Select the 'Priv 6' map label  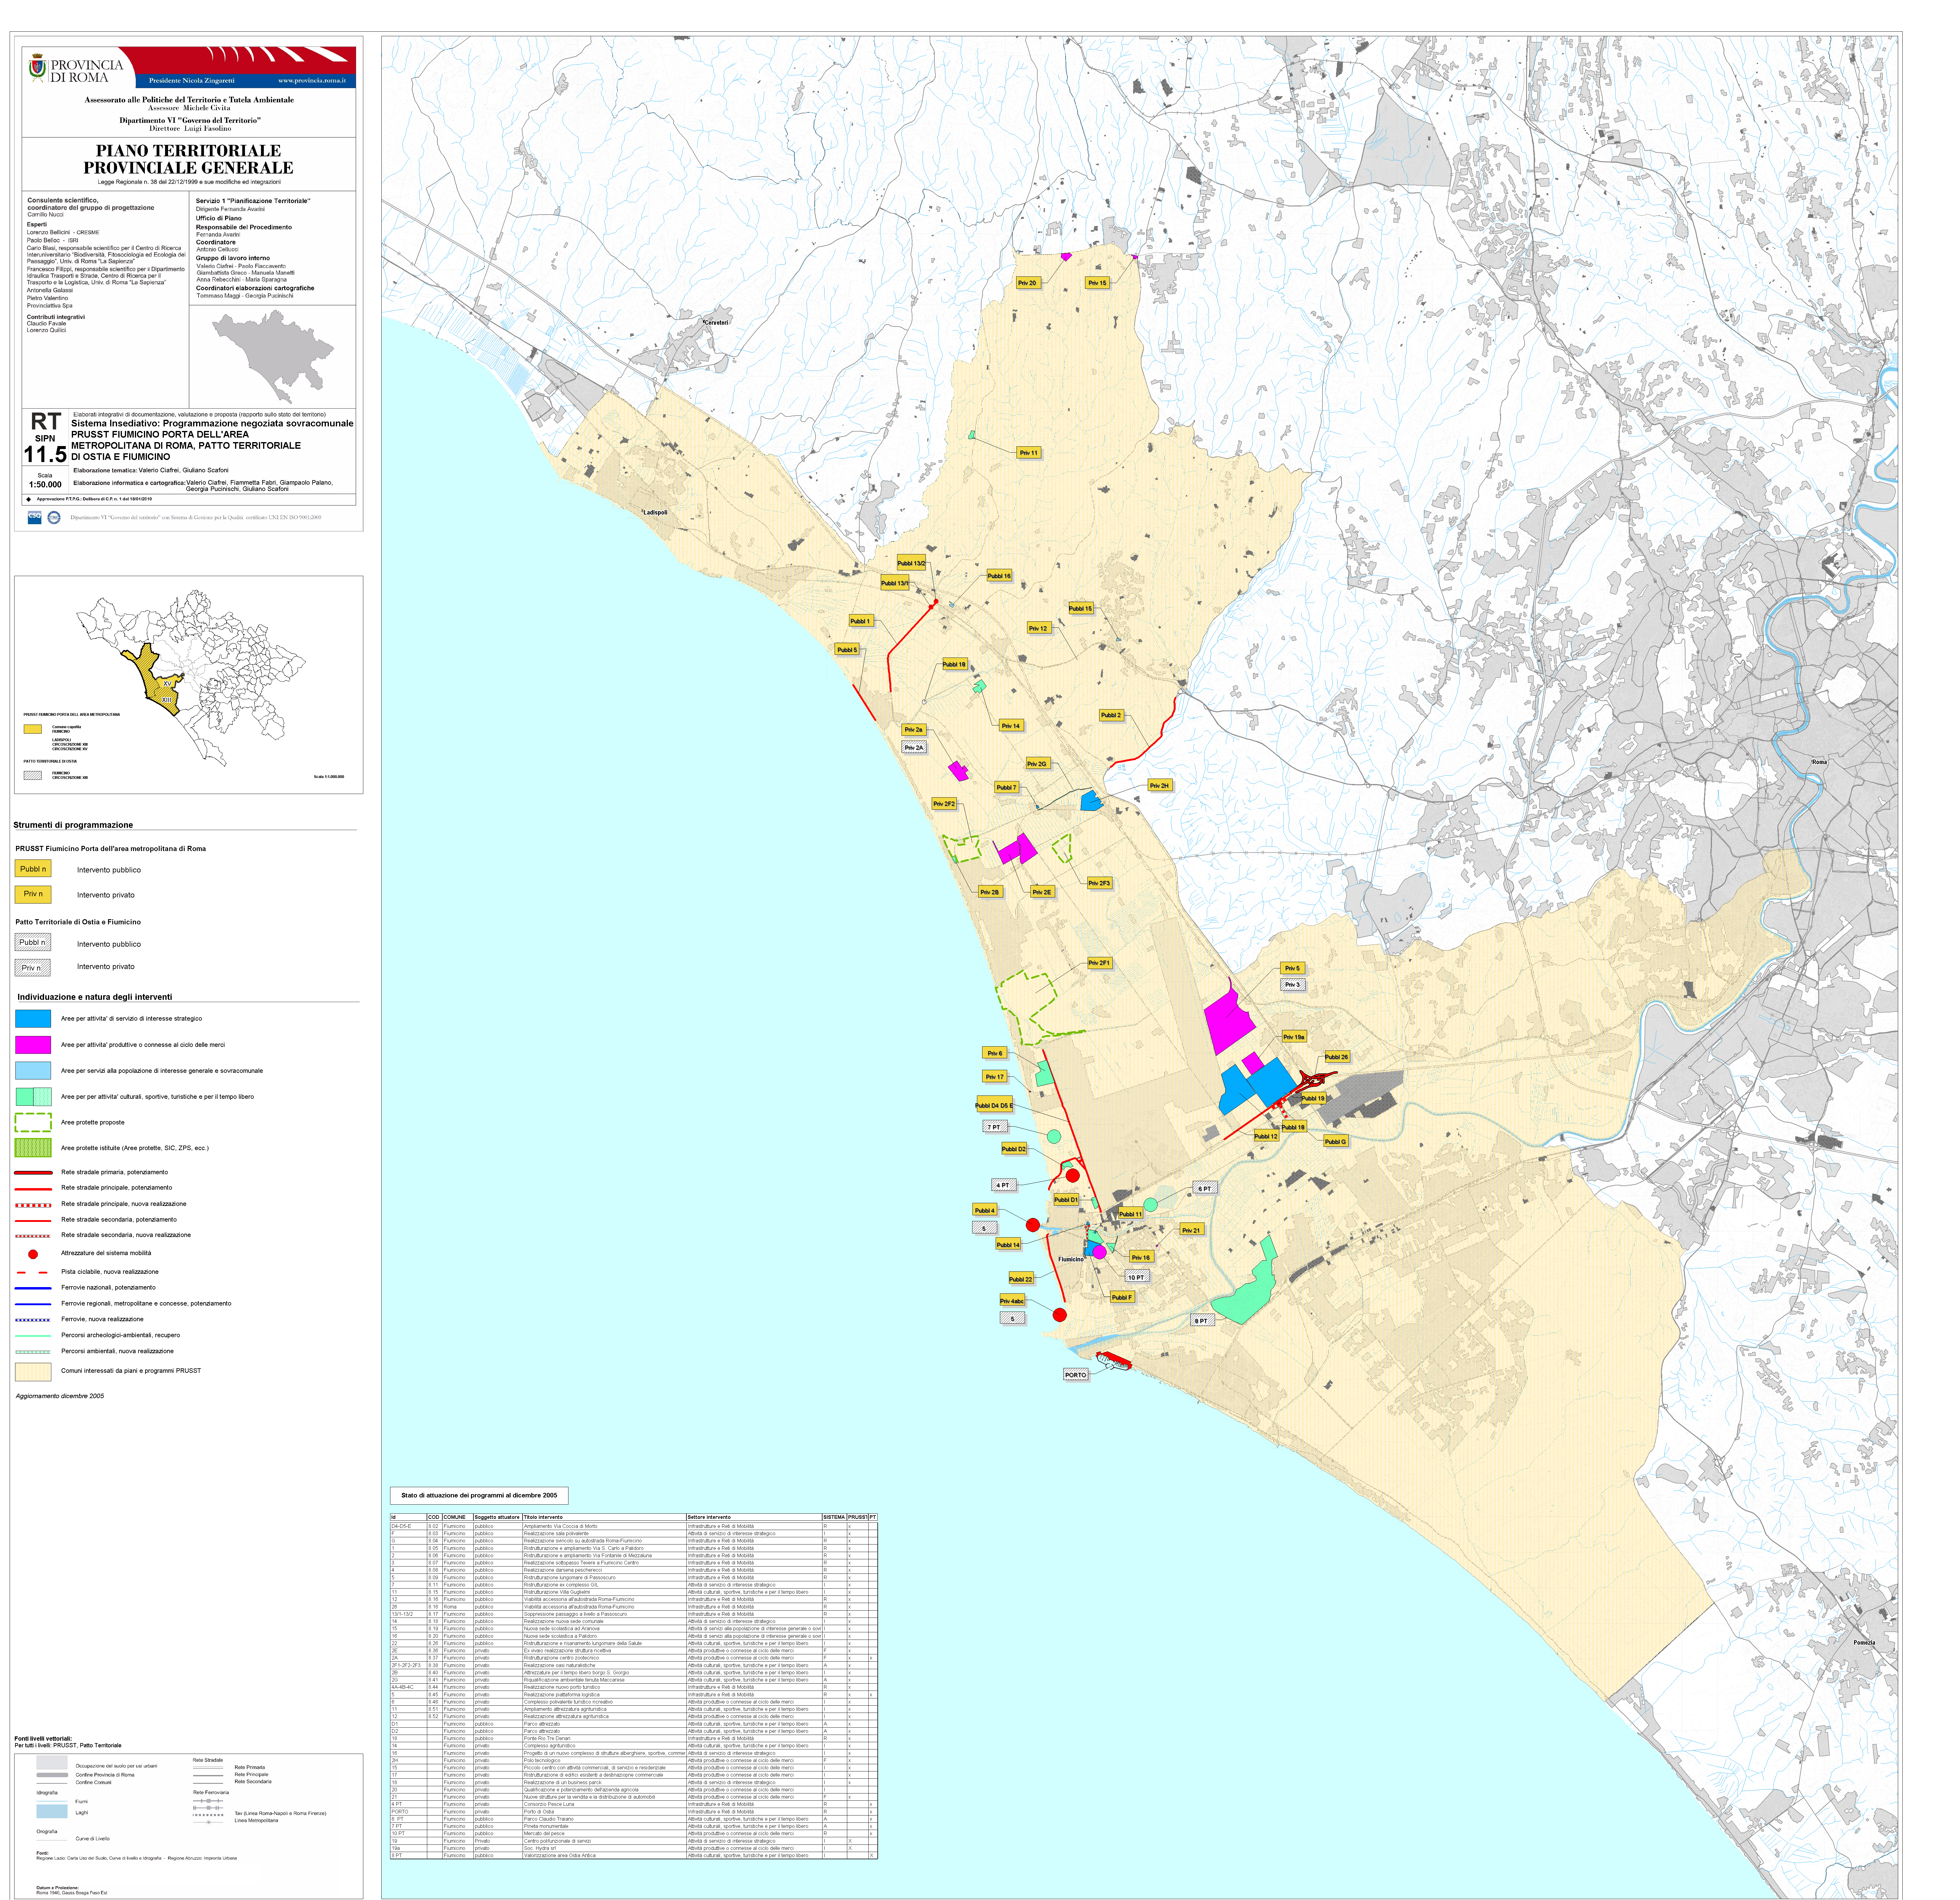pos(994,1053)
